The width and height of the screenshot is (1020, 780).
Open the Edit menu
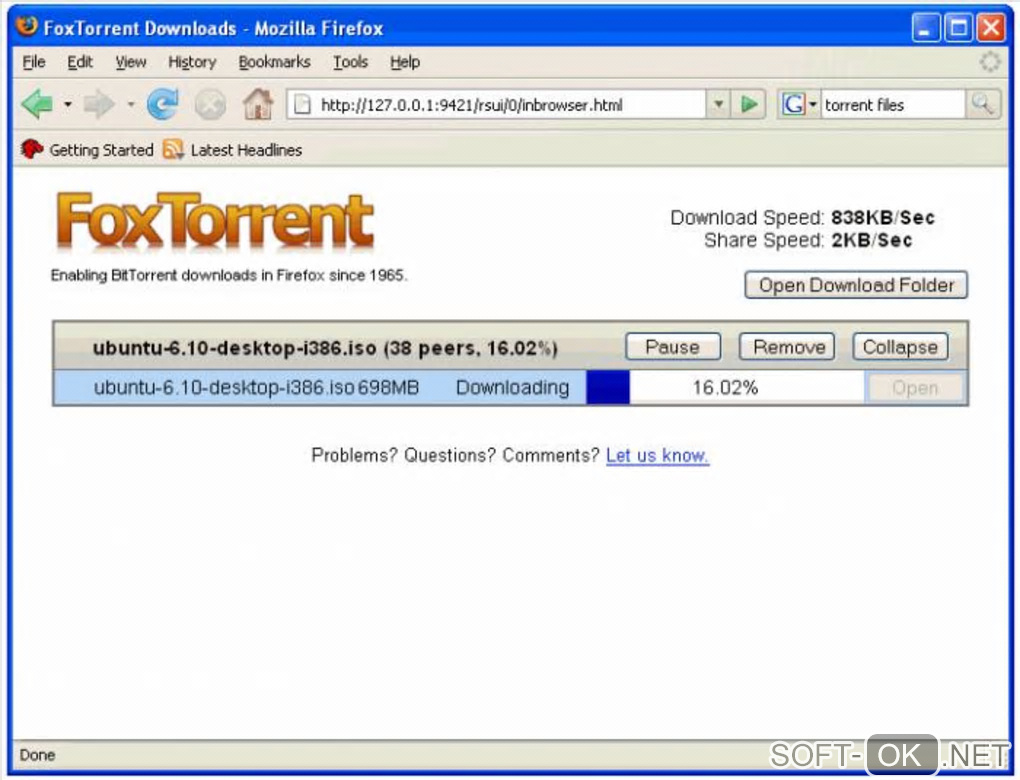[x=80, y=62]
